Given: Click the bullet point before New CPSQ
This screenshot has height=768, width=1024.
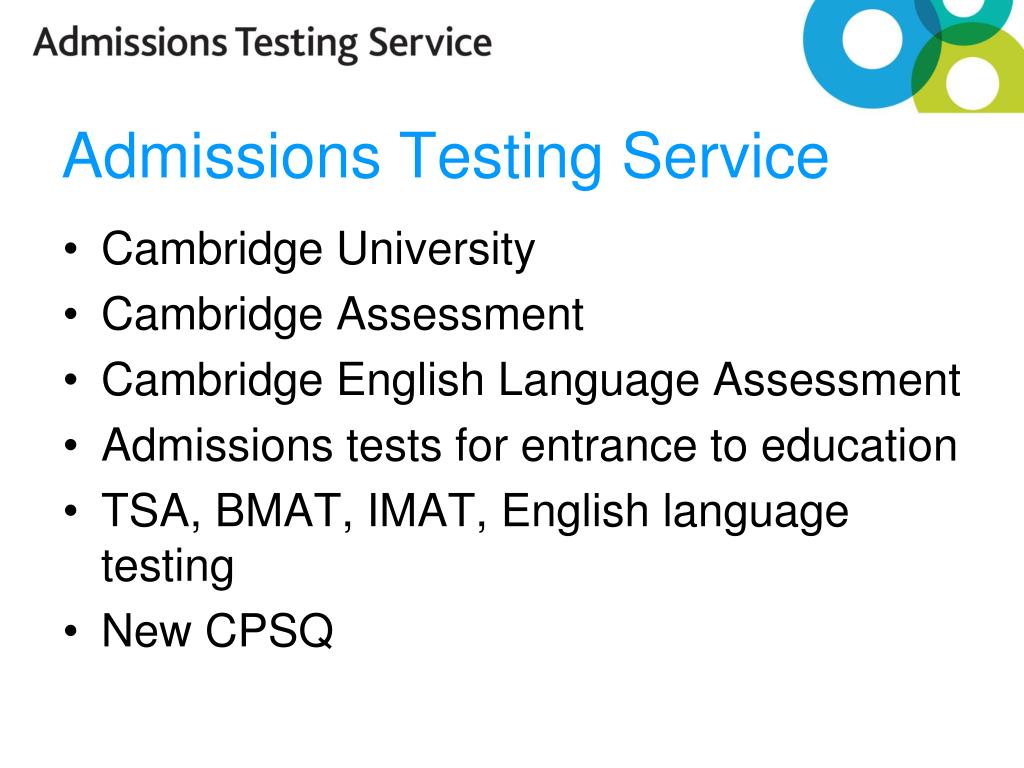Looking at the screenshot, I should tap(71, 631).
